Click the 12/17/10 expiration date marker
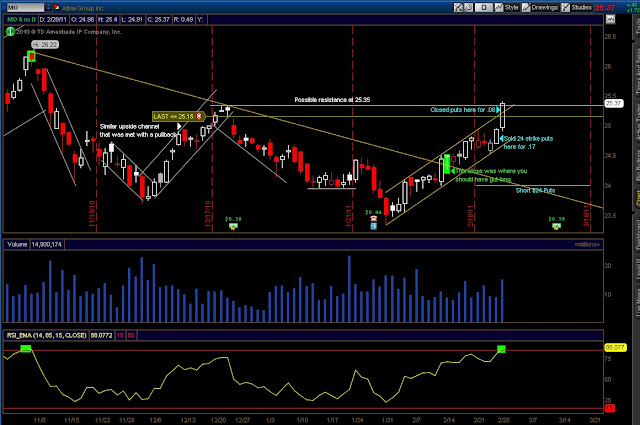This screenshot has height=425, width=640. [208, 214]
